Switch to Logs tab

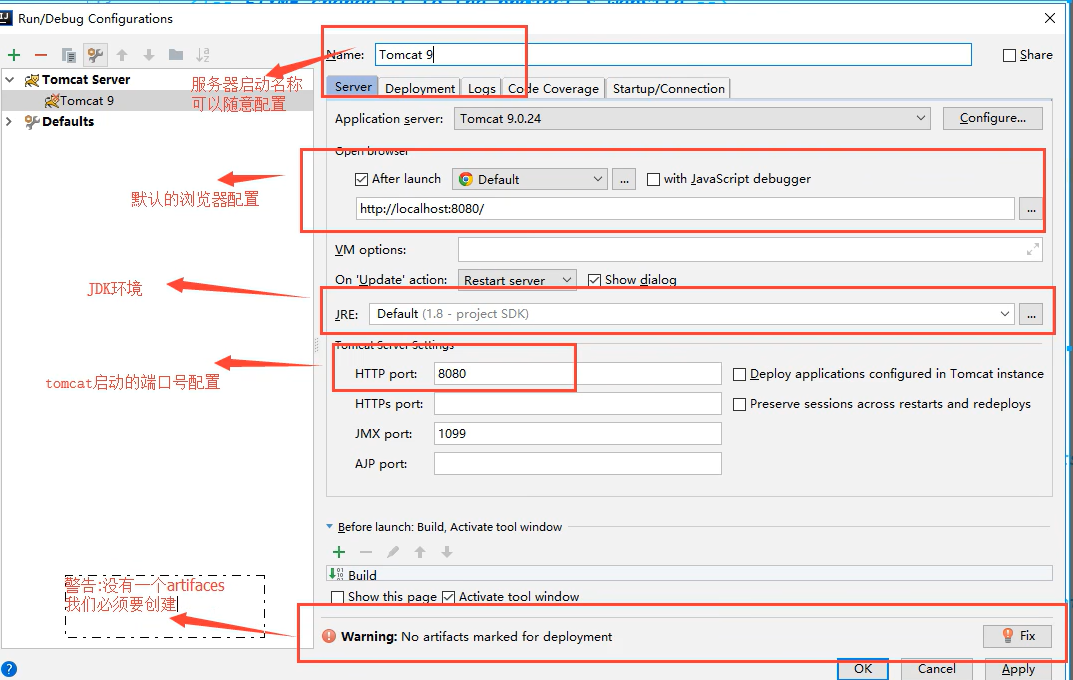tap(482, 88)
